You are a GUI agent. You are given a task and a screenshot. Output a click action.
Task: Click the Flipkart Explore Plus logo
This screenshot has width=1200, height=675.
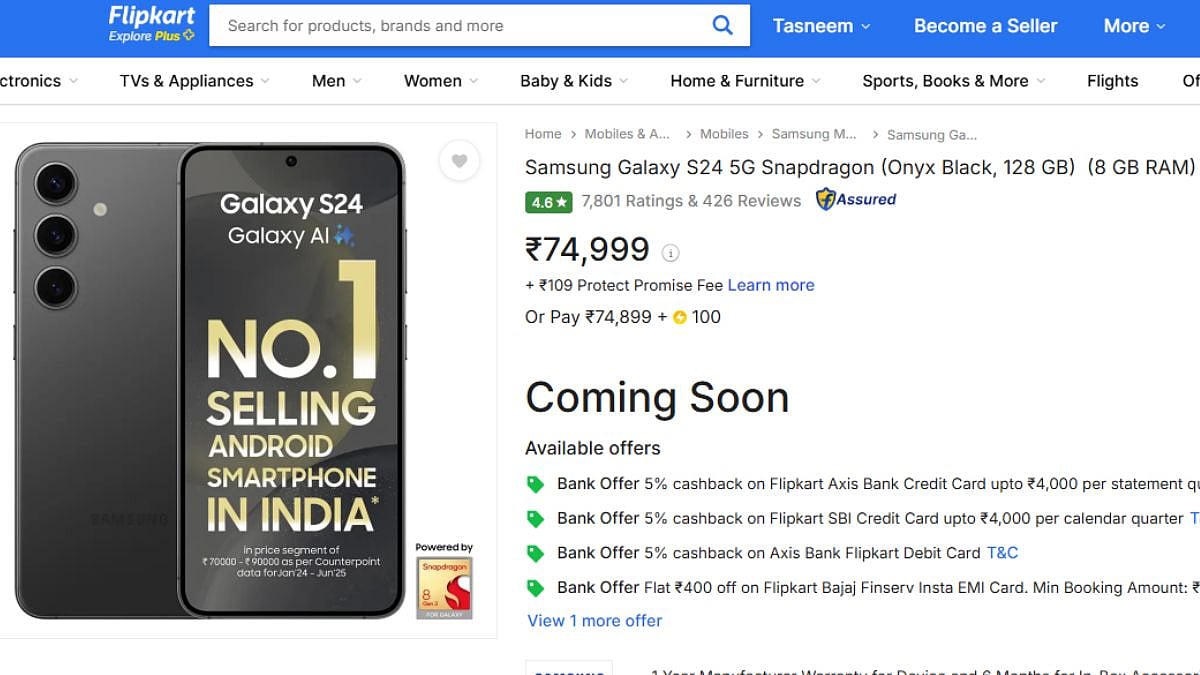[x=152, y=25]
